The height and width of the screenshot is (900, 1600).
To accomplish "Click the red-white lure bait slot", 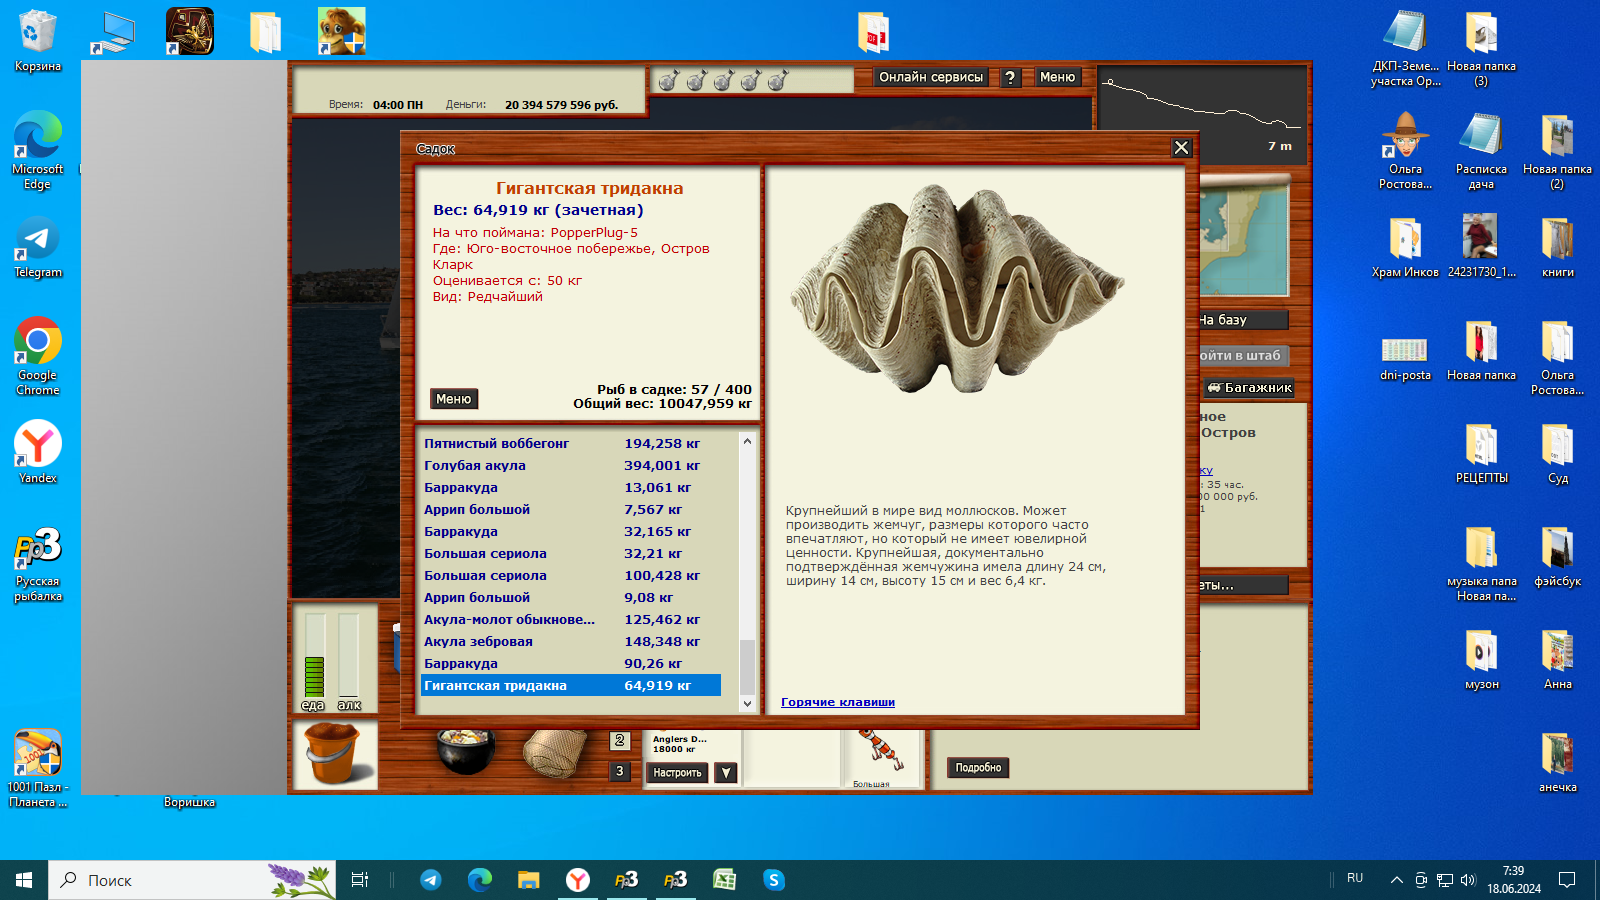I will coord(884,756).
